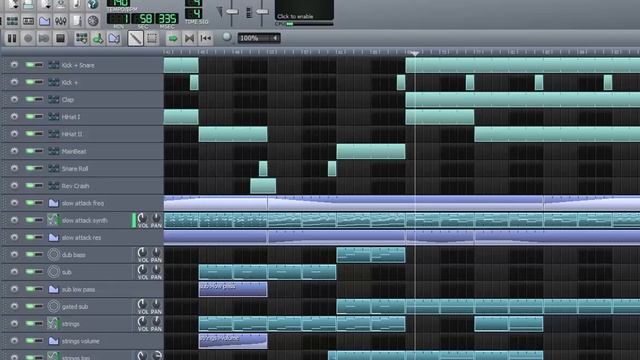The width and height of the screenshot is (640, 360).
Task: Select the Rev Crash pattern clip
Action: pos(263,186)
